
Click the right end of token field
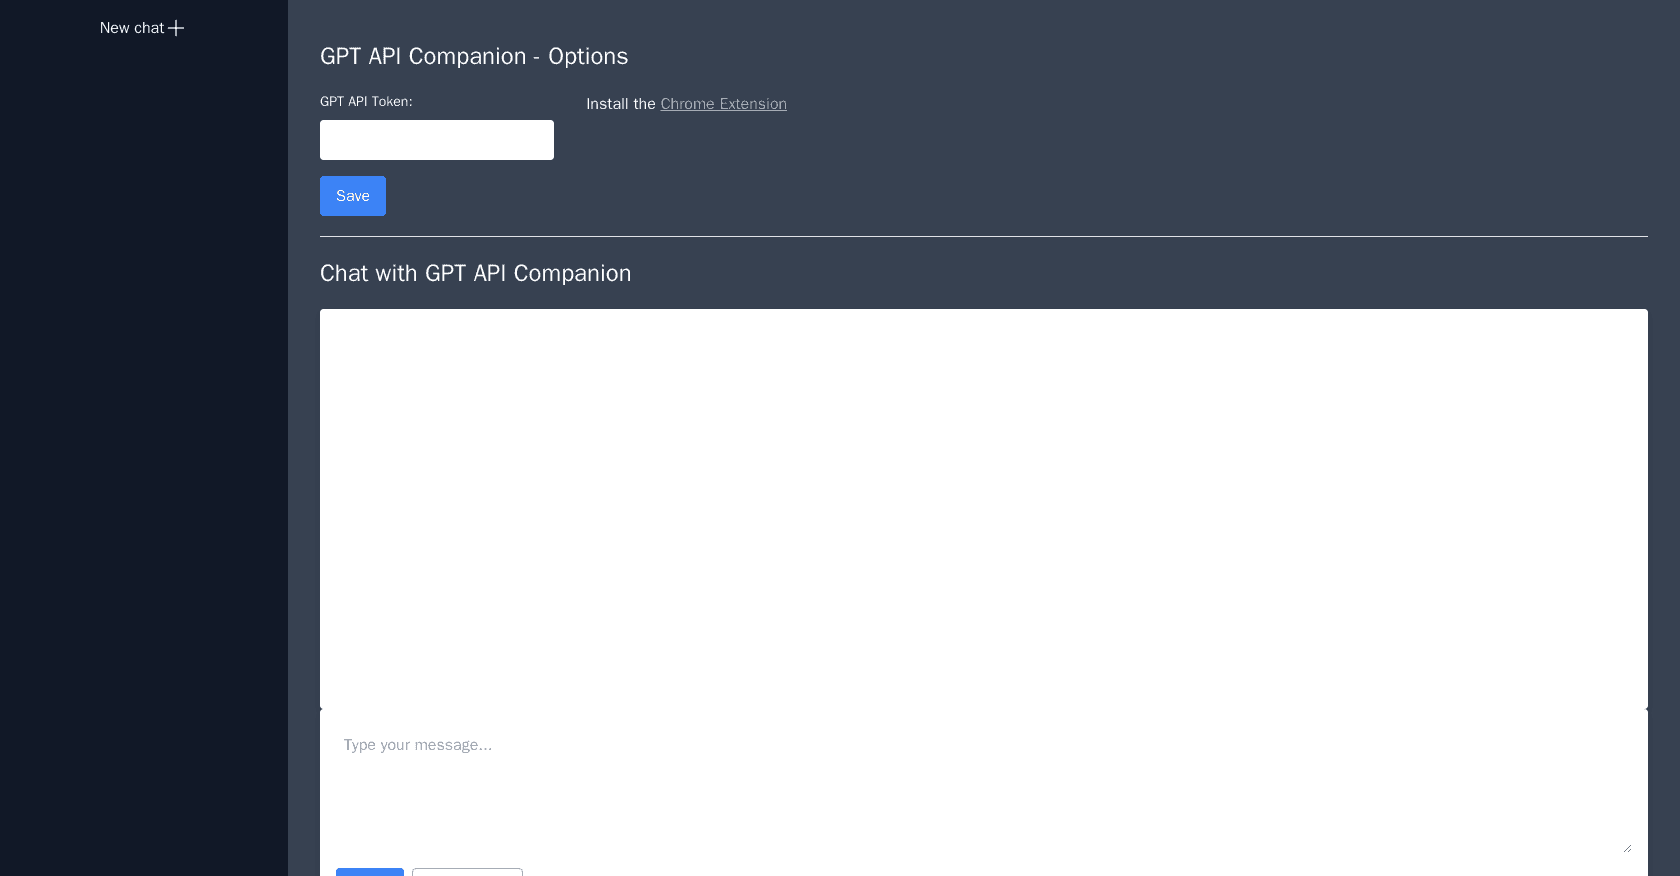[x=543, y=140]
